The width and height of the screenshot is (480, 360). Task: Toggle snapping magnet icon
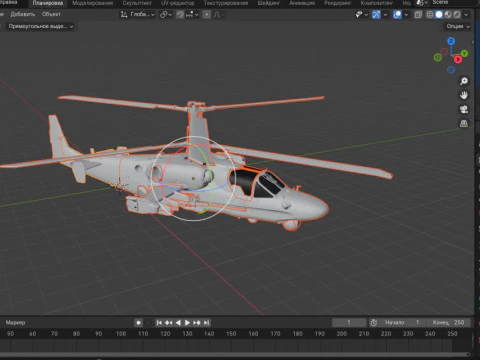(x=180, y=14)
